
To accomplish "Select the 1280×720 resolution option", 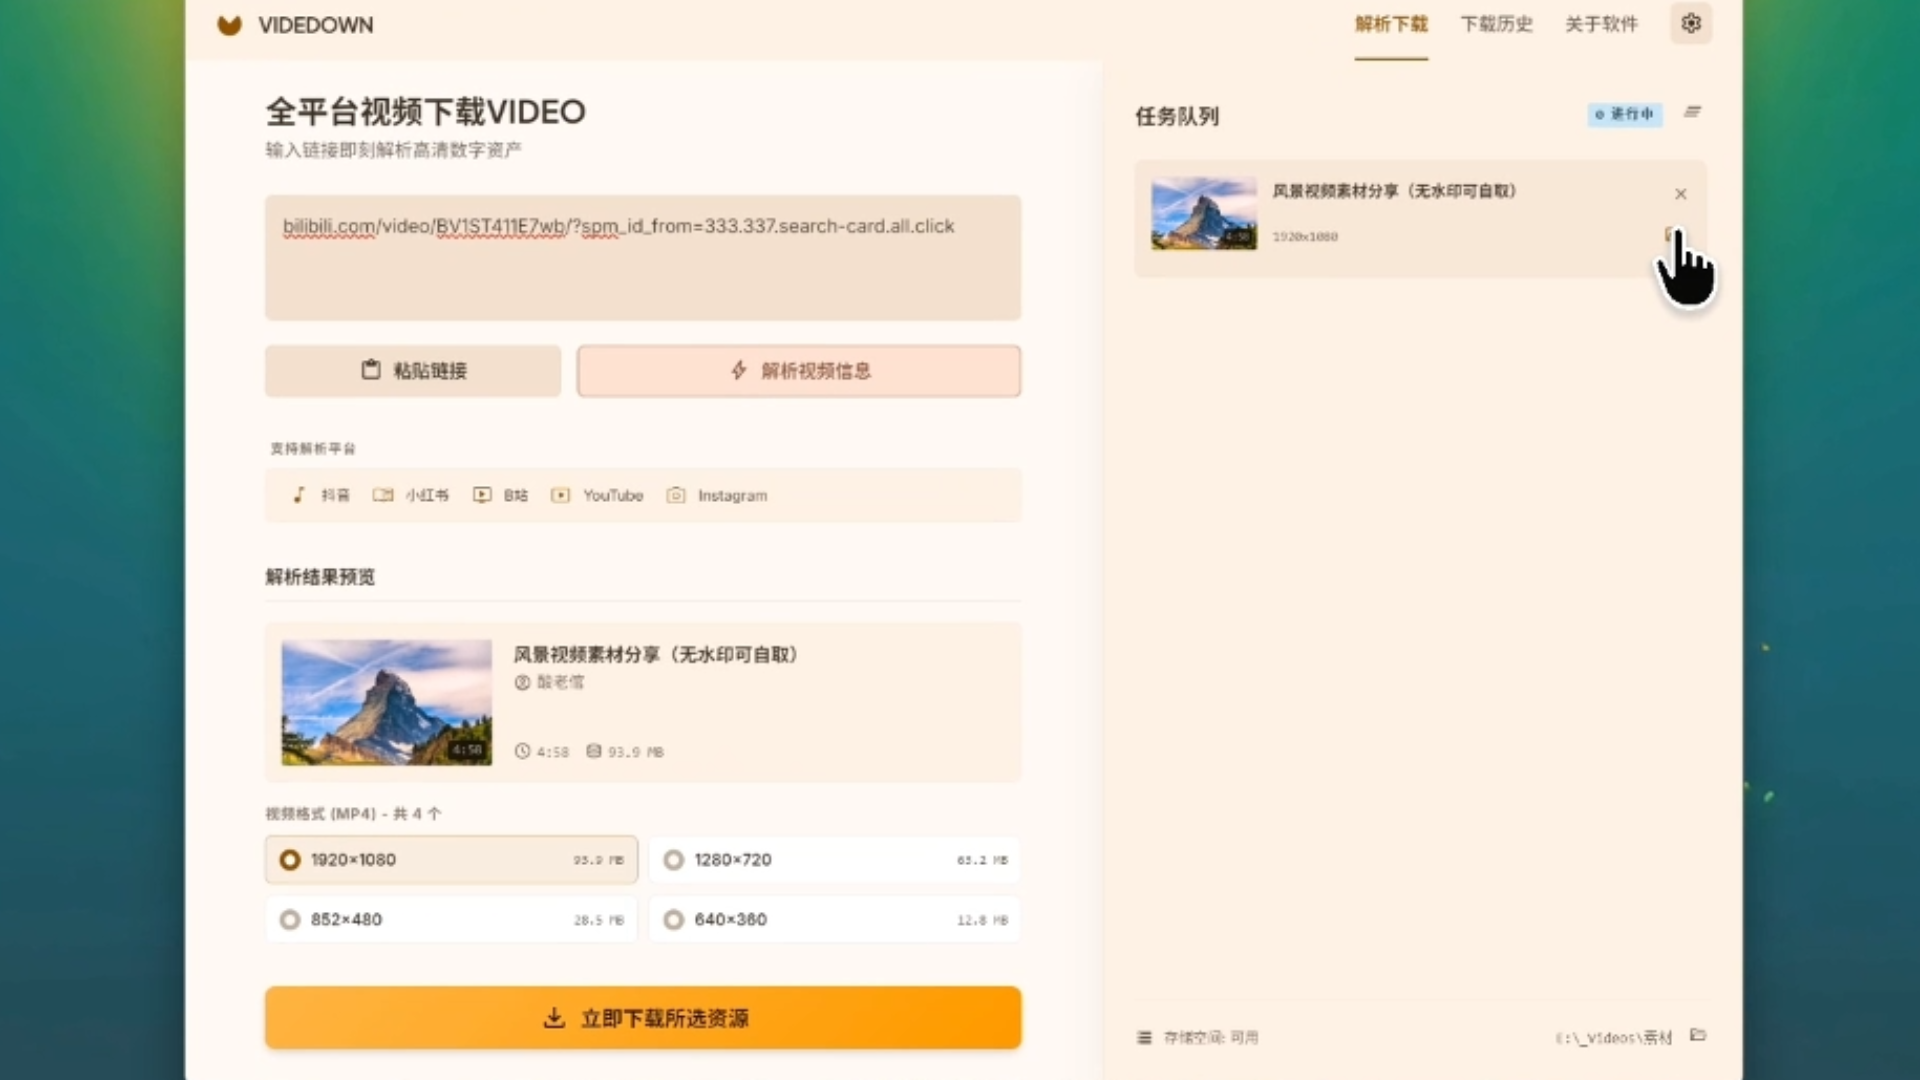I will 835,860.
